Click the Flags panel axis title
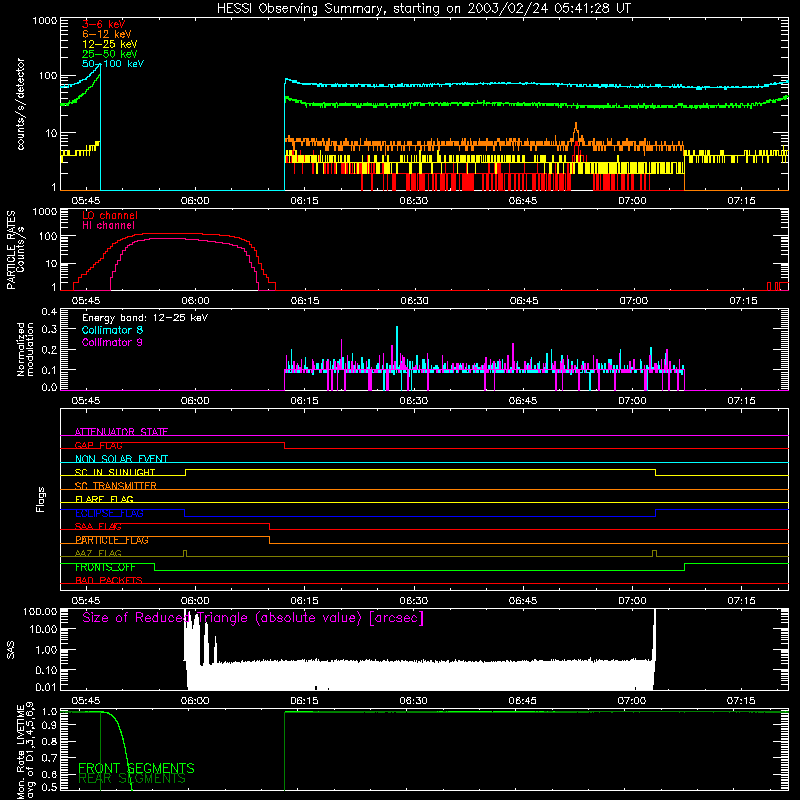 click(40, 499)
